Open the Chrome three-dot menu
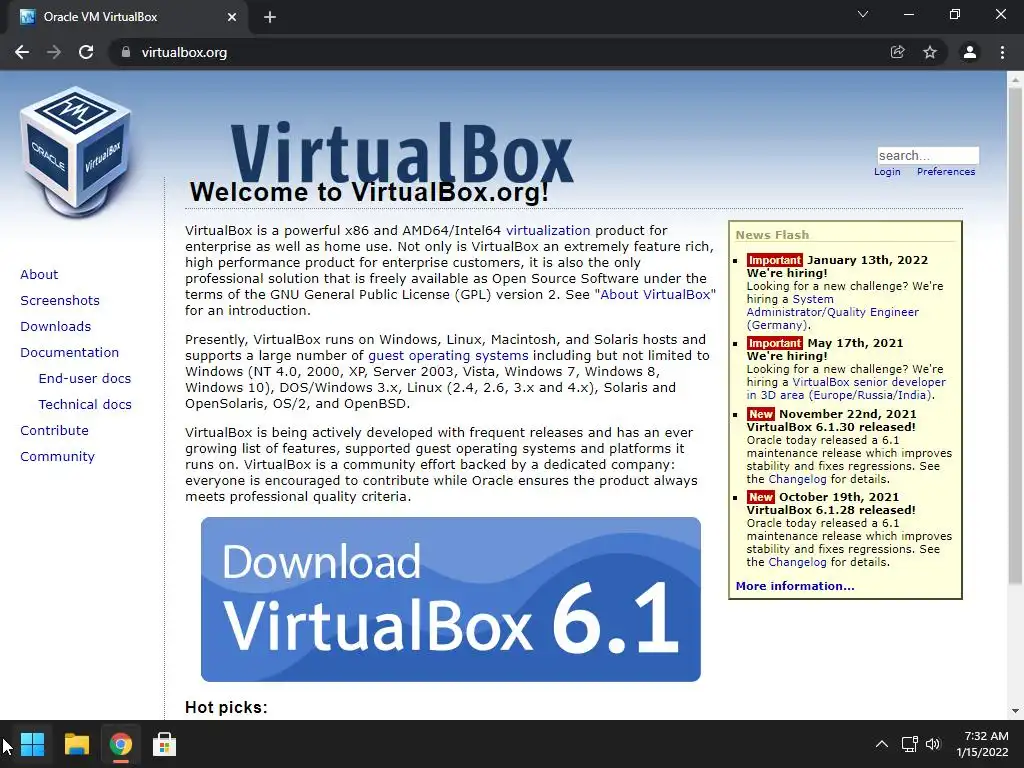 point(1002,52)
